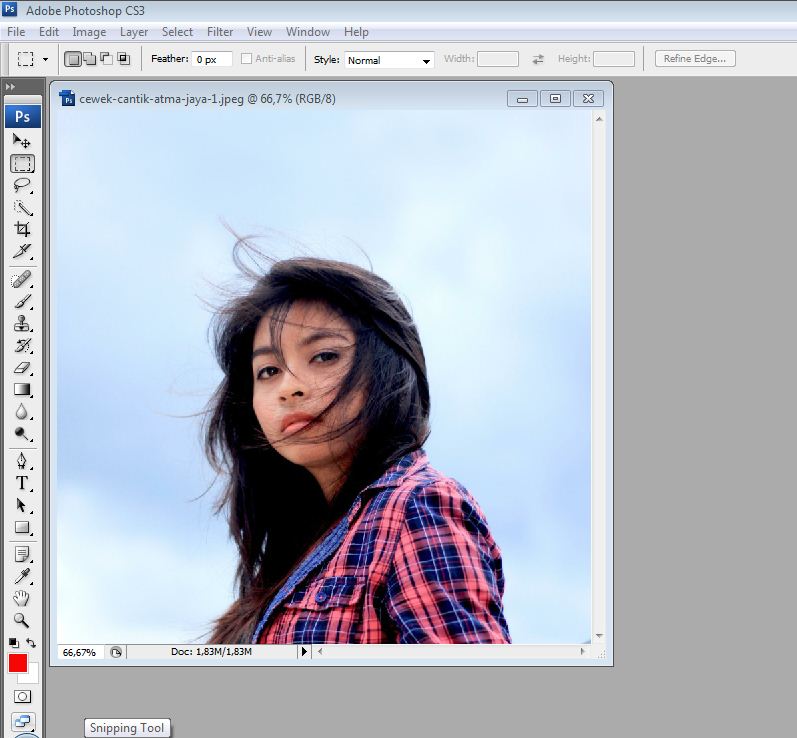Select the Hand tool
Screen dimensions: 797x738
tap(22, 598)
